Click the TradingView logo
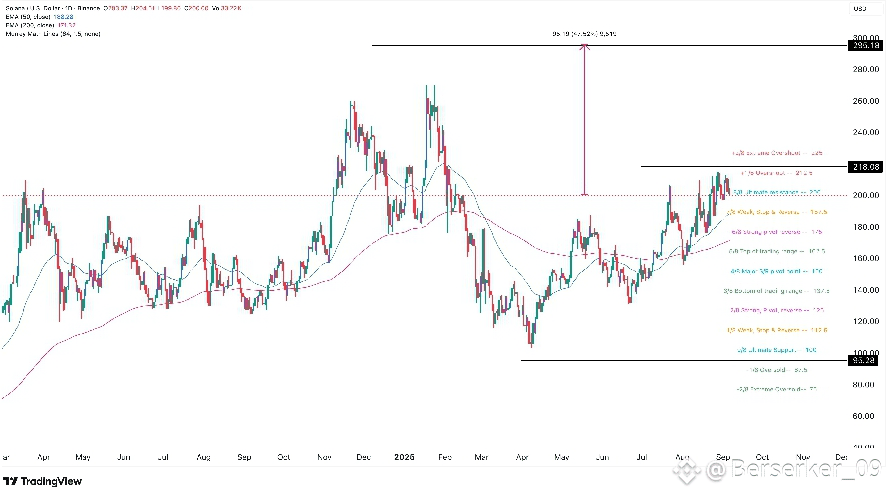This screenshot has width=890, height=496. pos(43,481)
